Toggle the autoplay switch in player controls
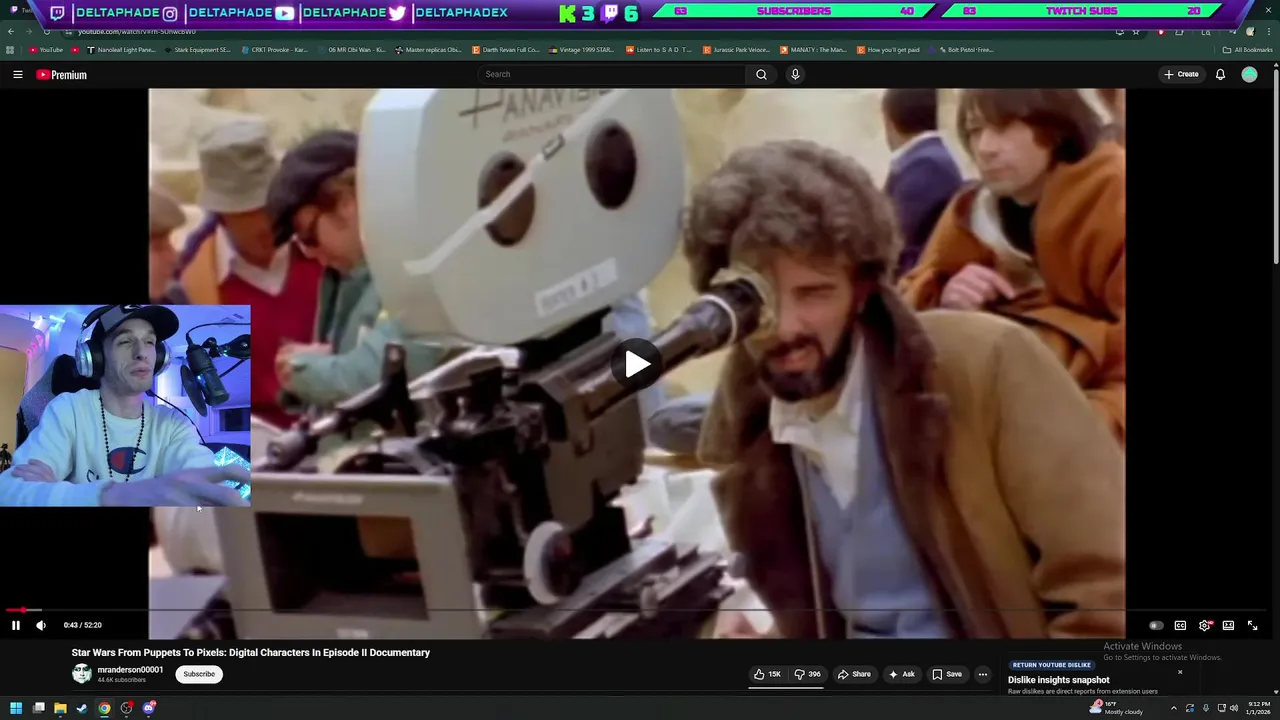Viewport: 1280px width, 720px height. [x=1155, y=626]
